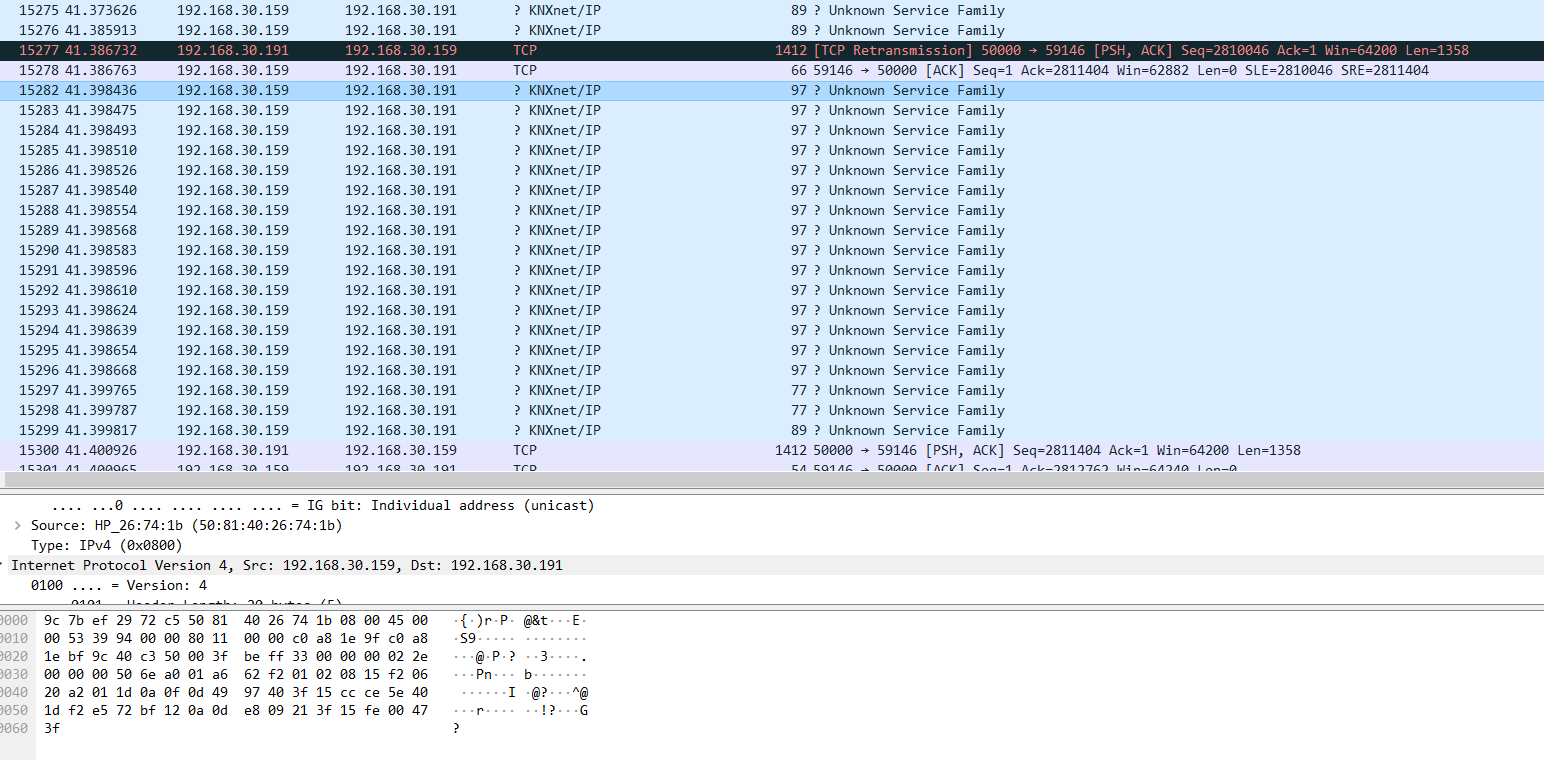Viewport: 1544px width, 760px height.
Task: Select the IG bit Individual address line
Action: point(322,505)
